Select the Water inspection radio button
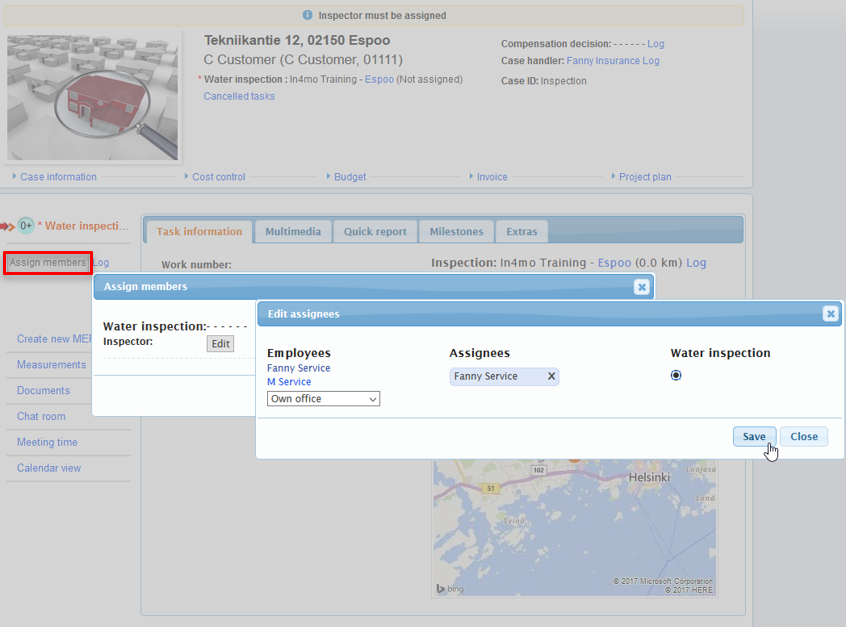The width and height of the screenshot is (852, 627). click(676, 376)
